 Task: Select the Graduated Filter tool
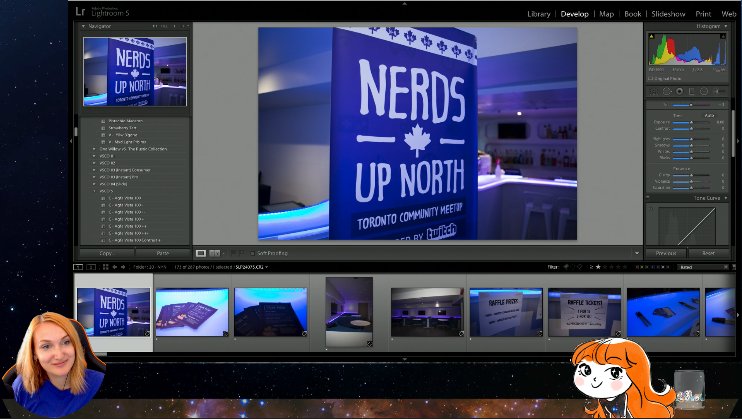[x=692, y=91]
